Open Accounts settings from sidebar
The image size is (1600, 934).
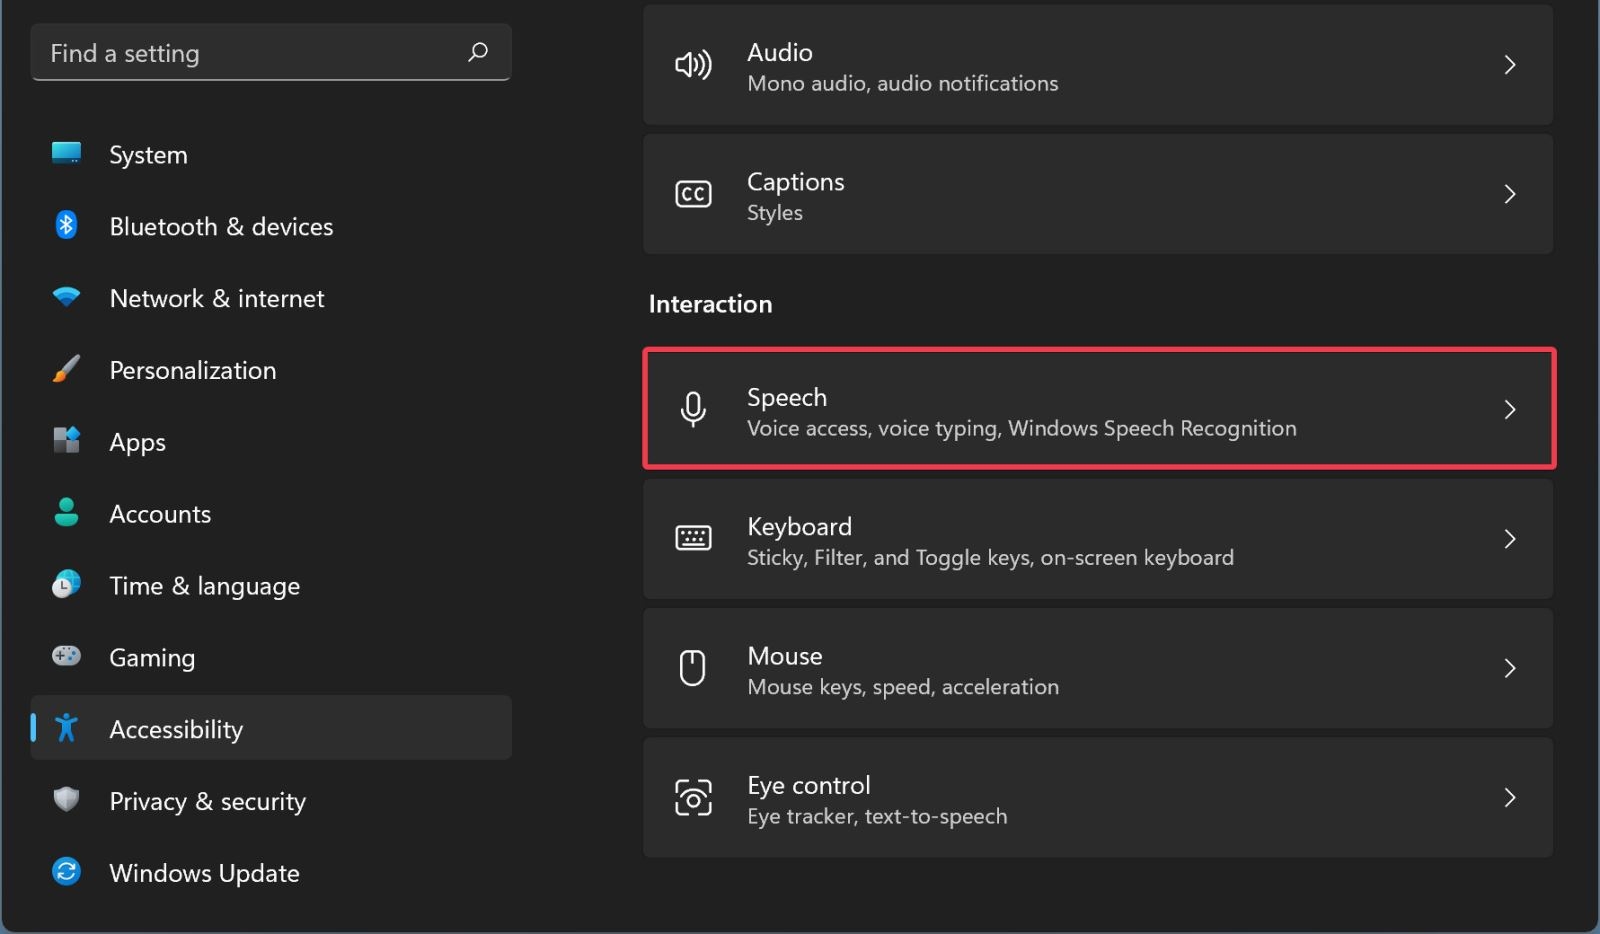[160, 514]
